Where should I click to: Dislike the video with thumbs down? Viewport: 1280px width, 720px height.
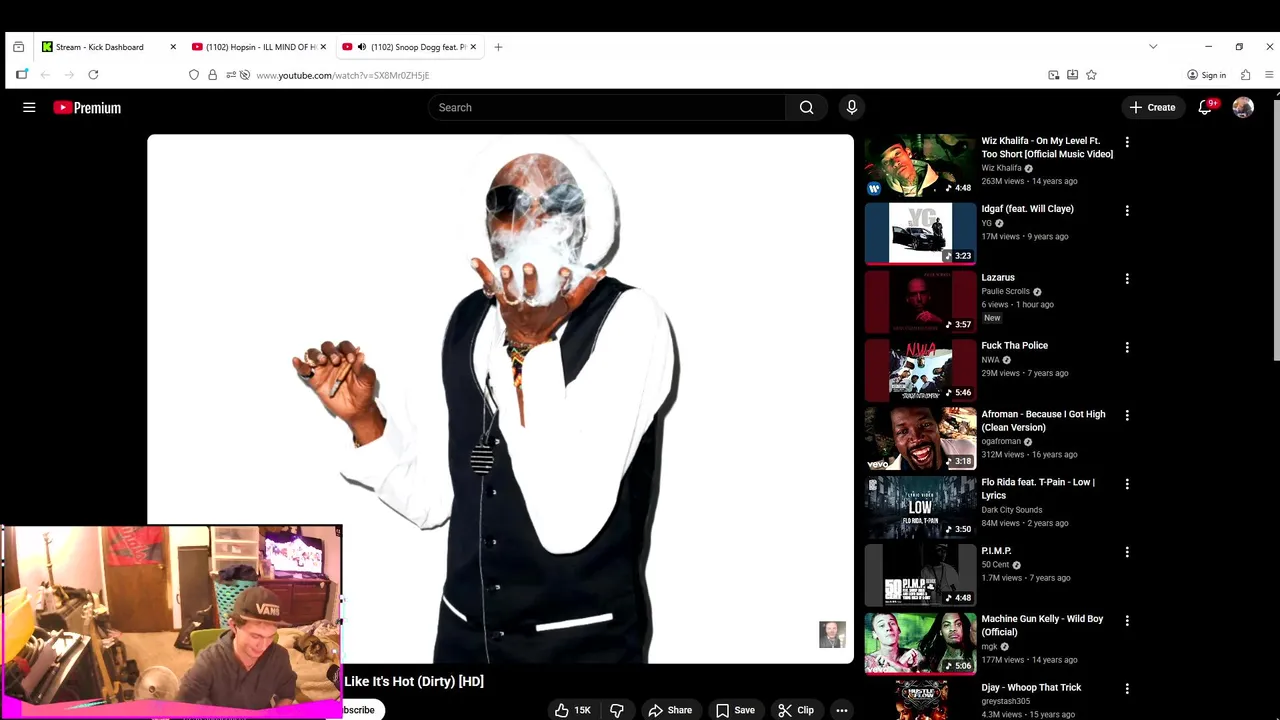tap(617, 710)
